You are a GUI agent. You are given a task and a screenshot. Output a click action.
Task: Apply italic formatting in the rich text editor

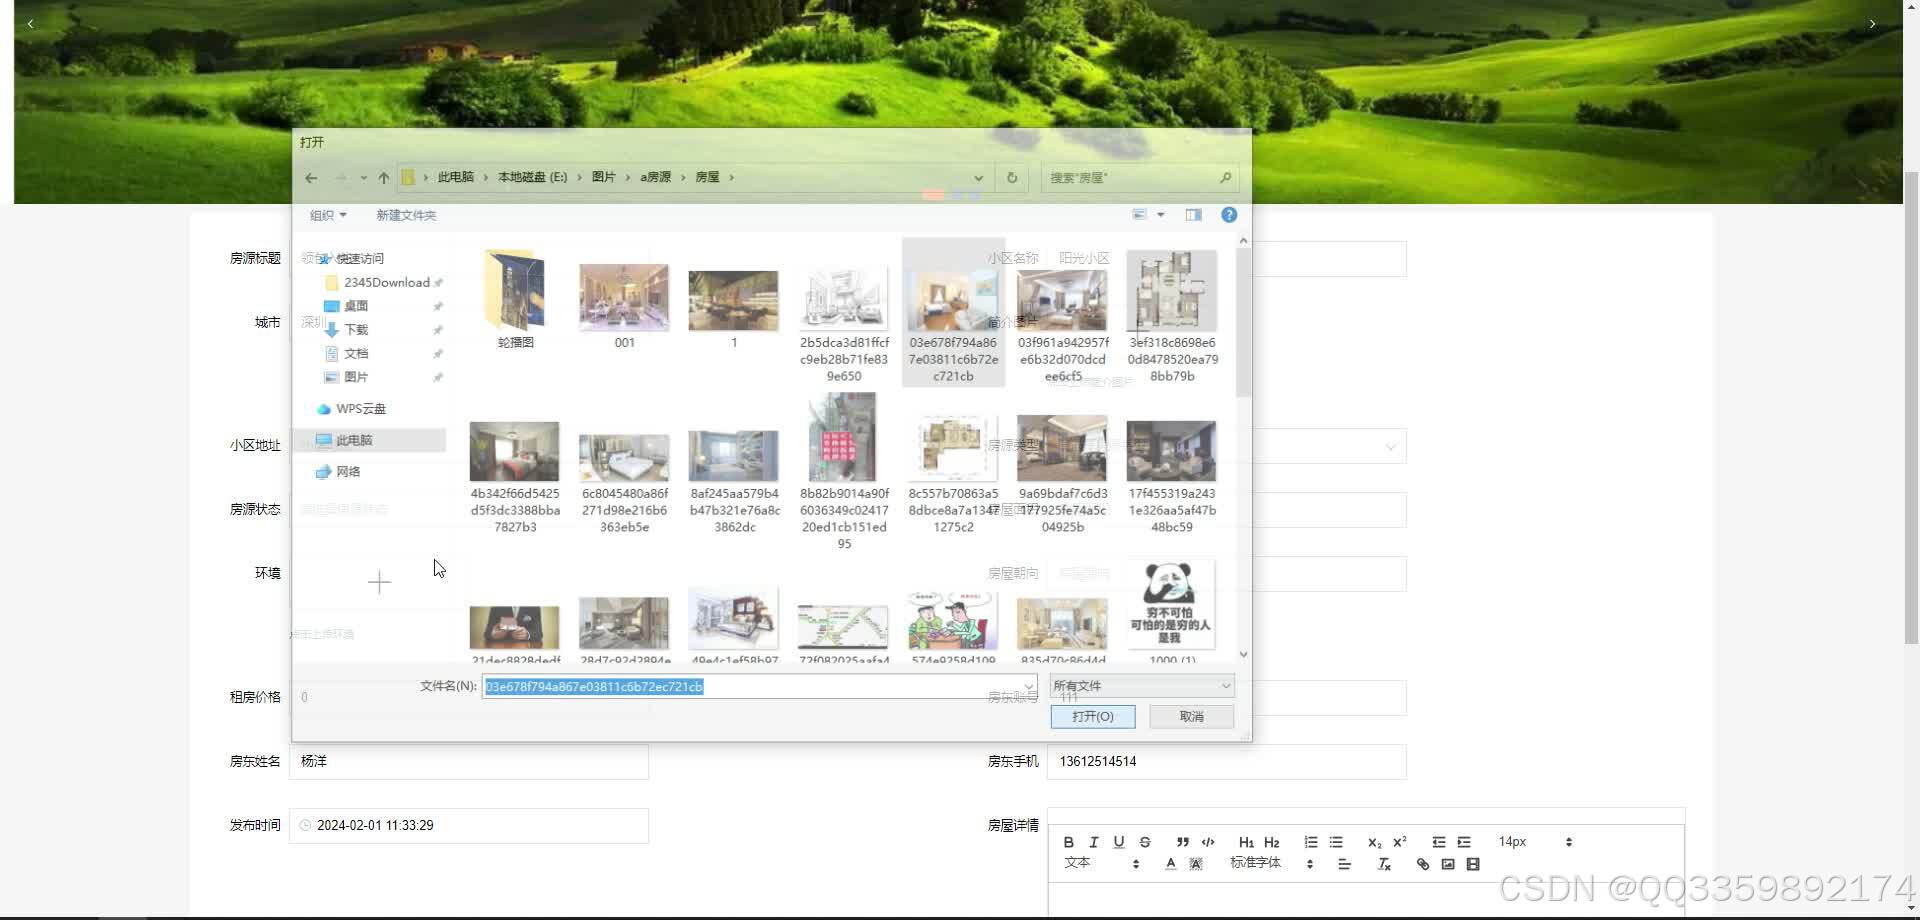[x=1093, y=842]
